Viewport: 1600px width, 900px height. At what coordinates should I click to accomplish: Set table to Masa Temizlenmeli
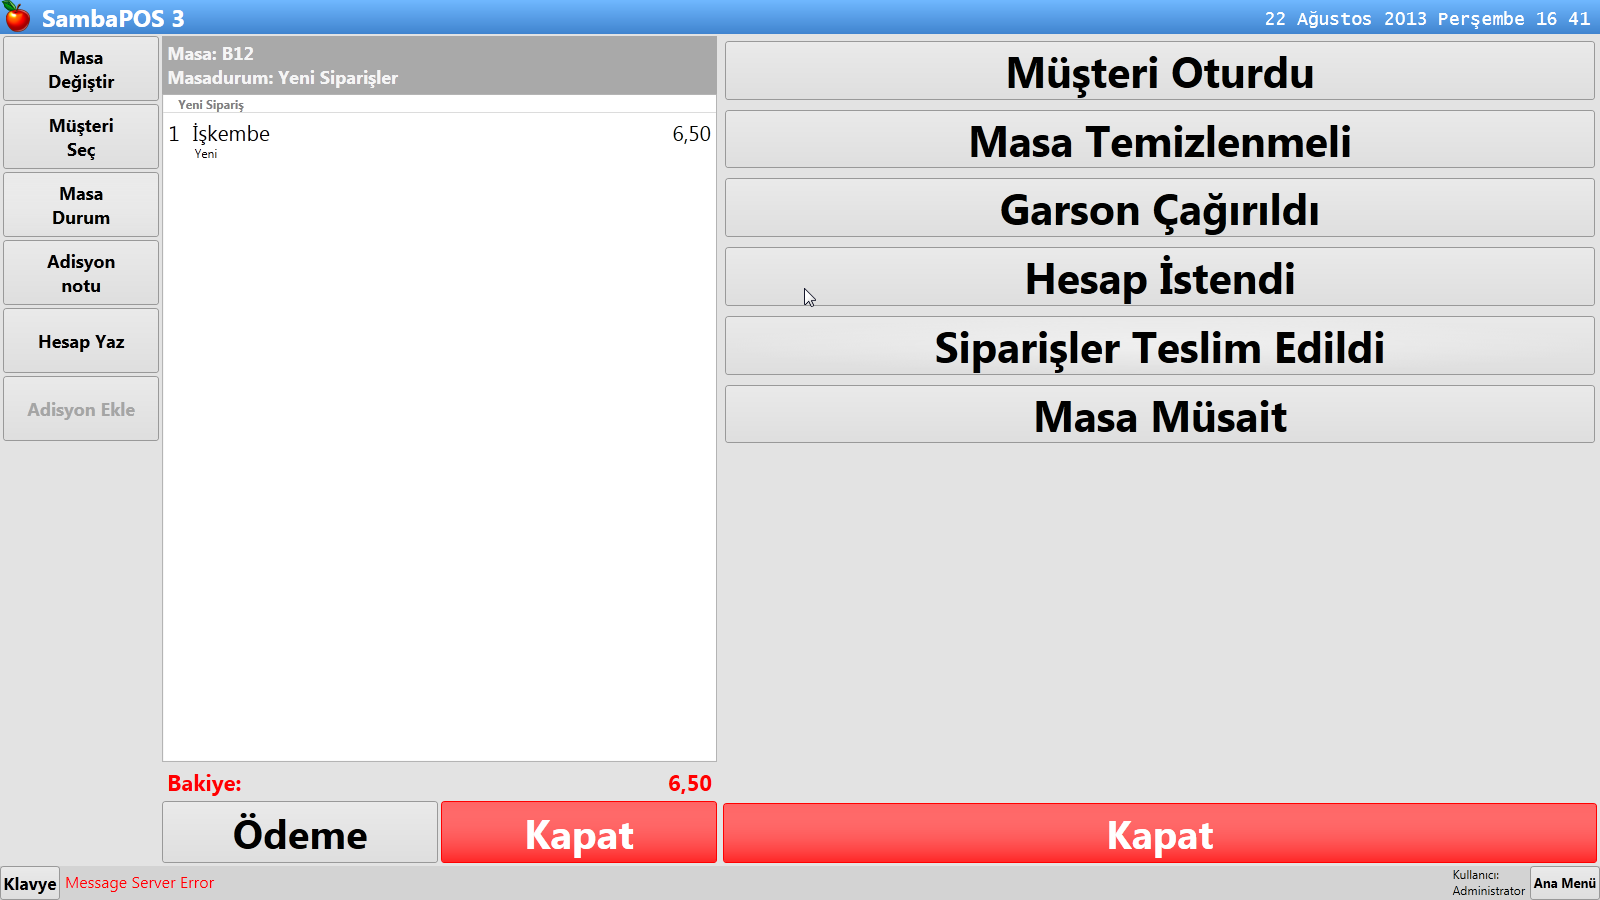coord(1158,140)
